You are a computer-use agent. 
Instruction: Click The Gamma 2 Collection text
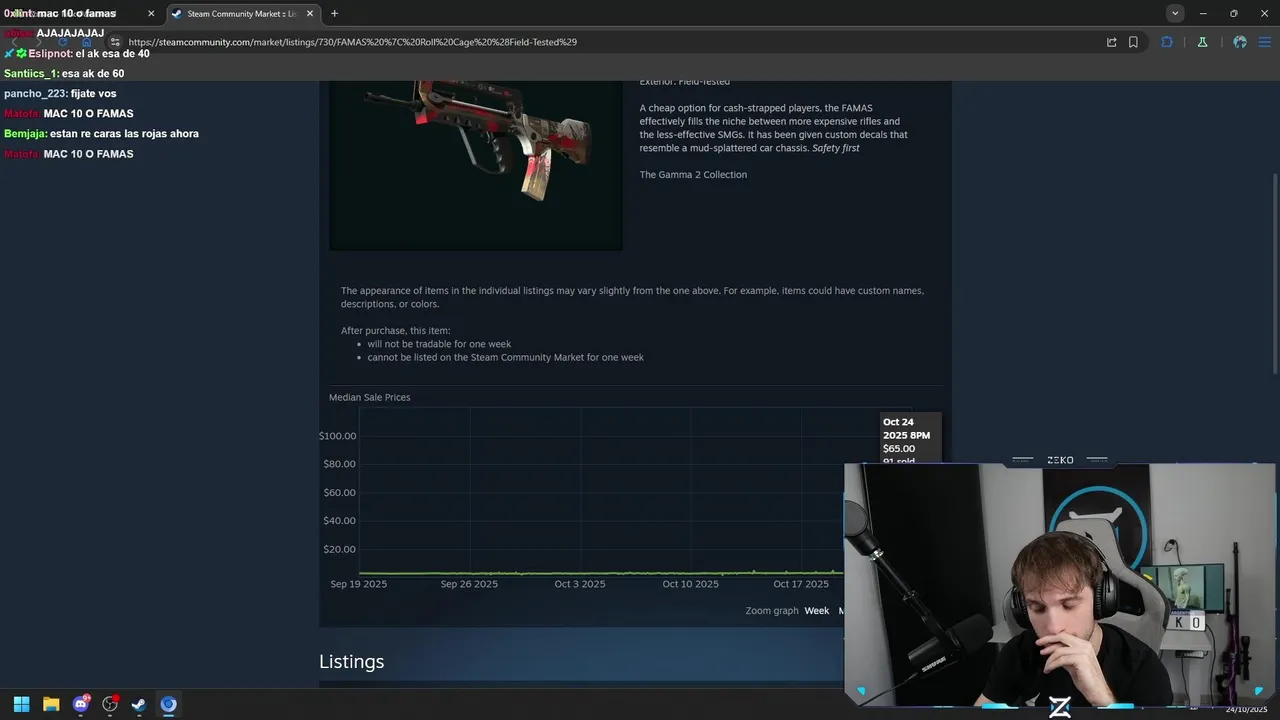tap(693, 174)
